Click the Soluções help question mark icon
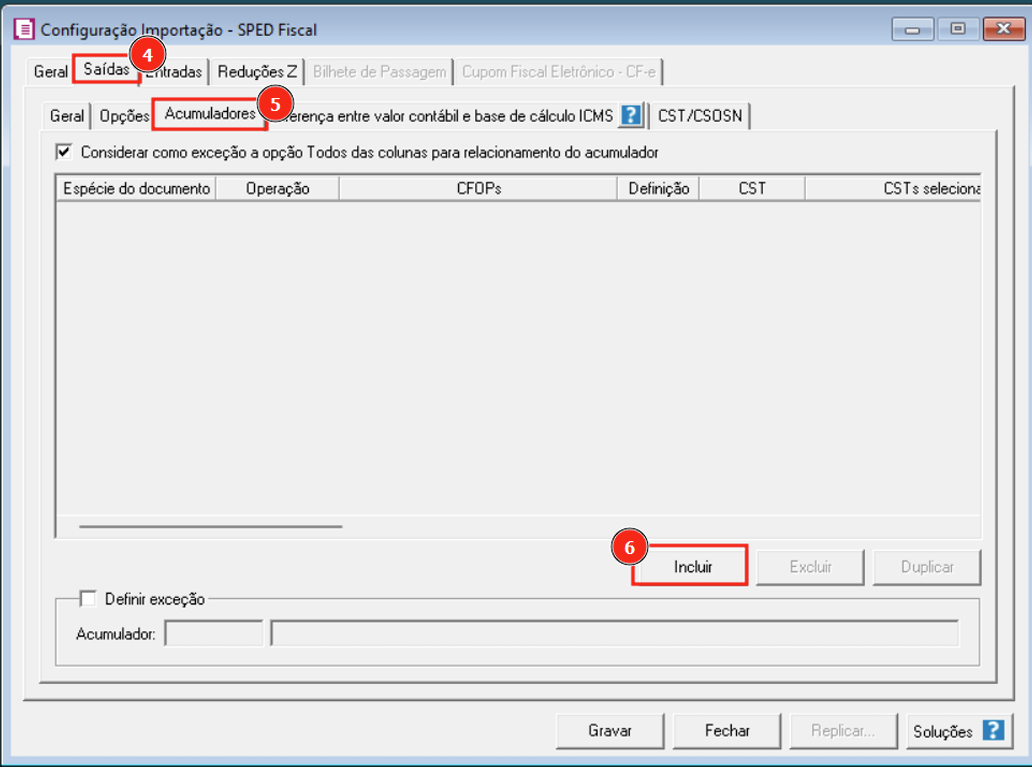The height and width of the screenshot is (768, 1032). tap(992, 731)
